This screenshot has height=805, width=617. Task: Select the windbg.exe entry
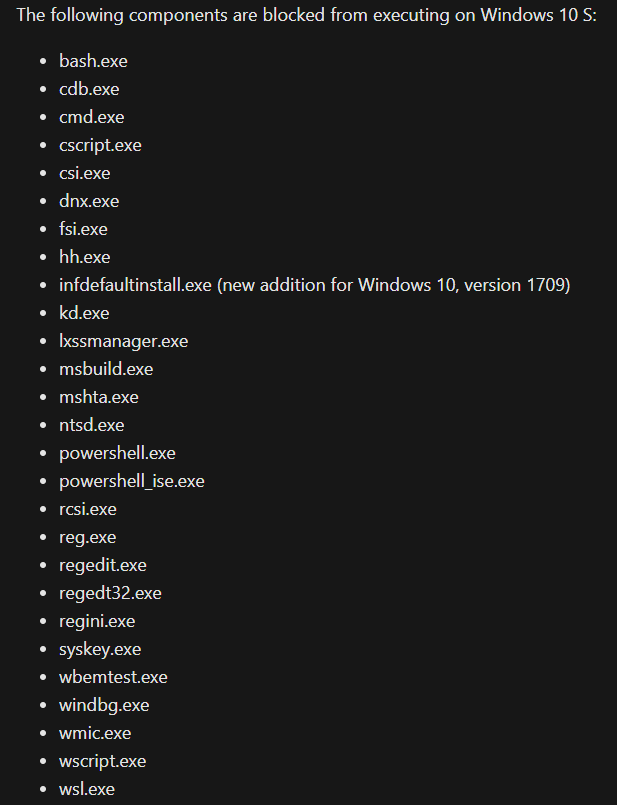[104, 705]
